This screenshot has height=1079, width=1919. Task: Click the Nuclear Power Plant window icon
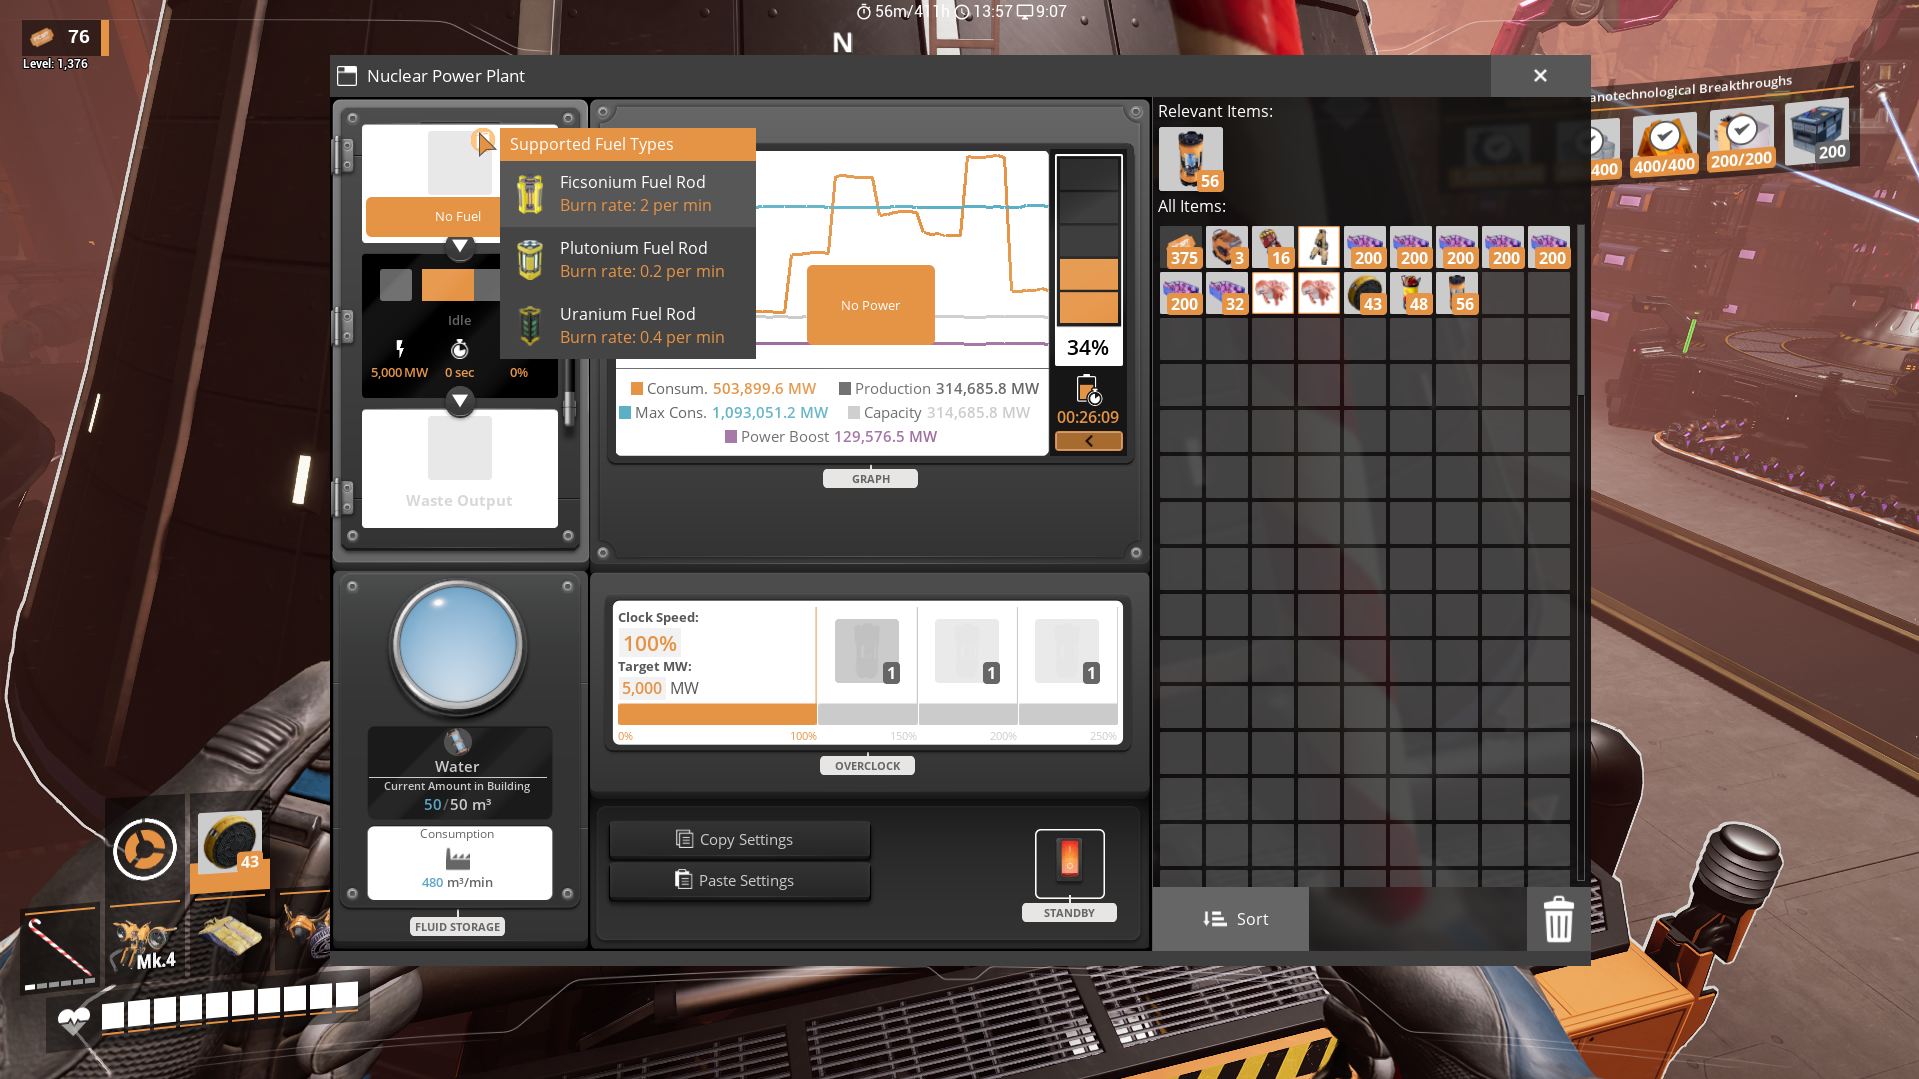point(347,76)
